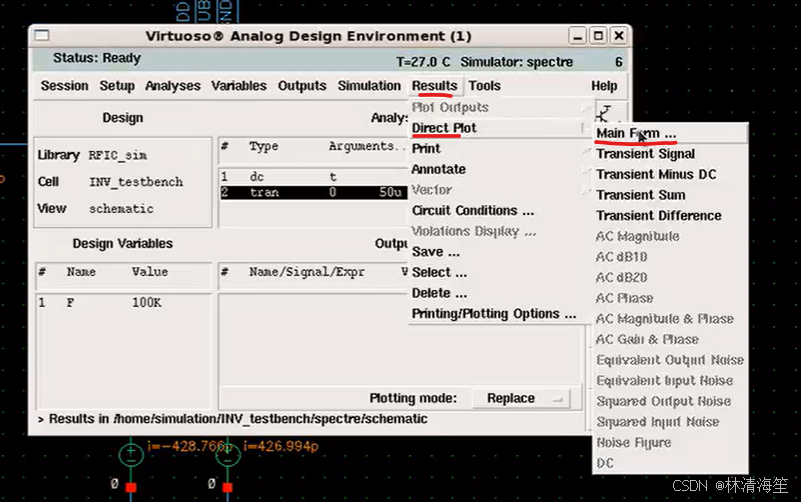Select the dc analysis row

click(x=314, y=177)
